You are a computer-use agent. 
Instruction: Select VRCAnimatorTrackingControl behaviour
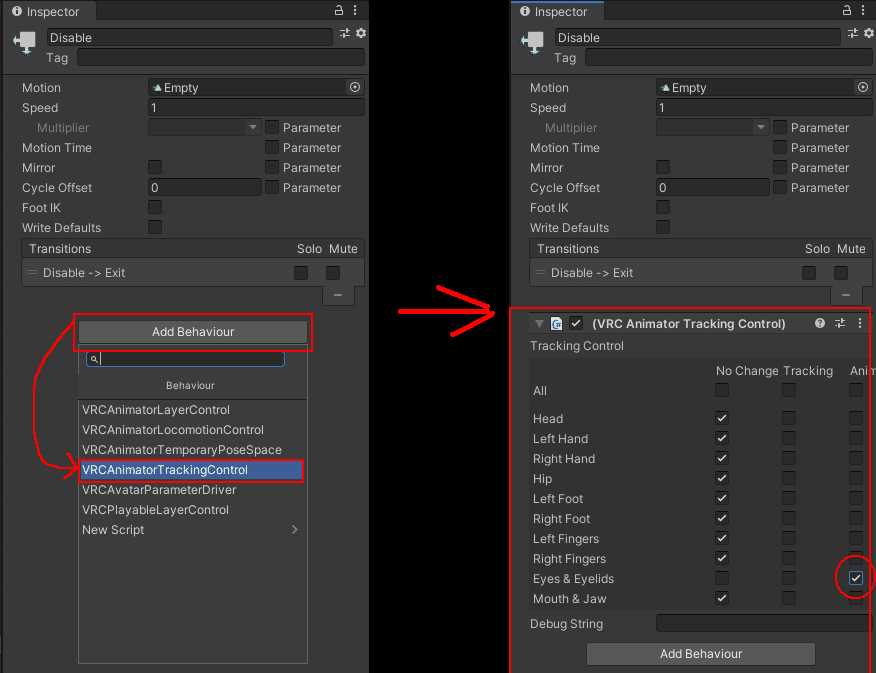[192, 470]
